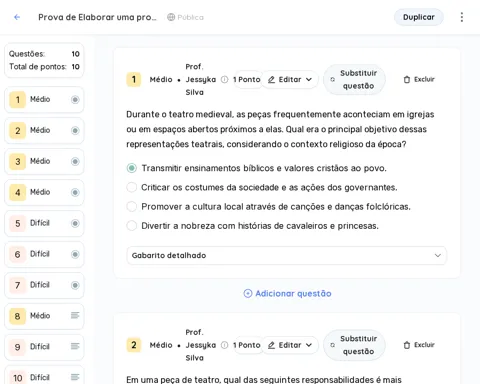Jump to question 5 Difícil in sidebar
The width and height of the screenshot is (480, 384).
tap(44, 223)
